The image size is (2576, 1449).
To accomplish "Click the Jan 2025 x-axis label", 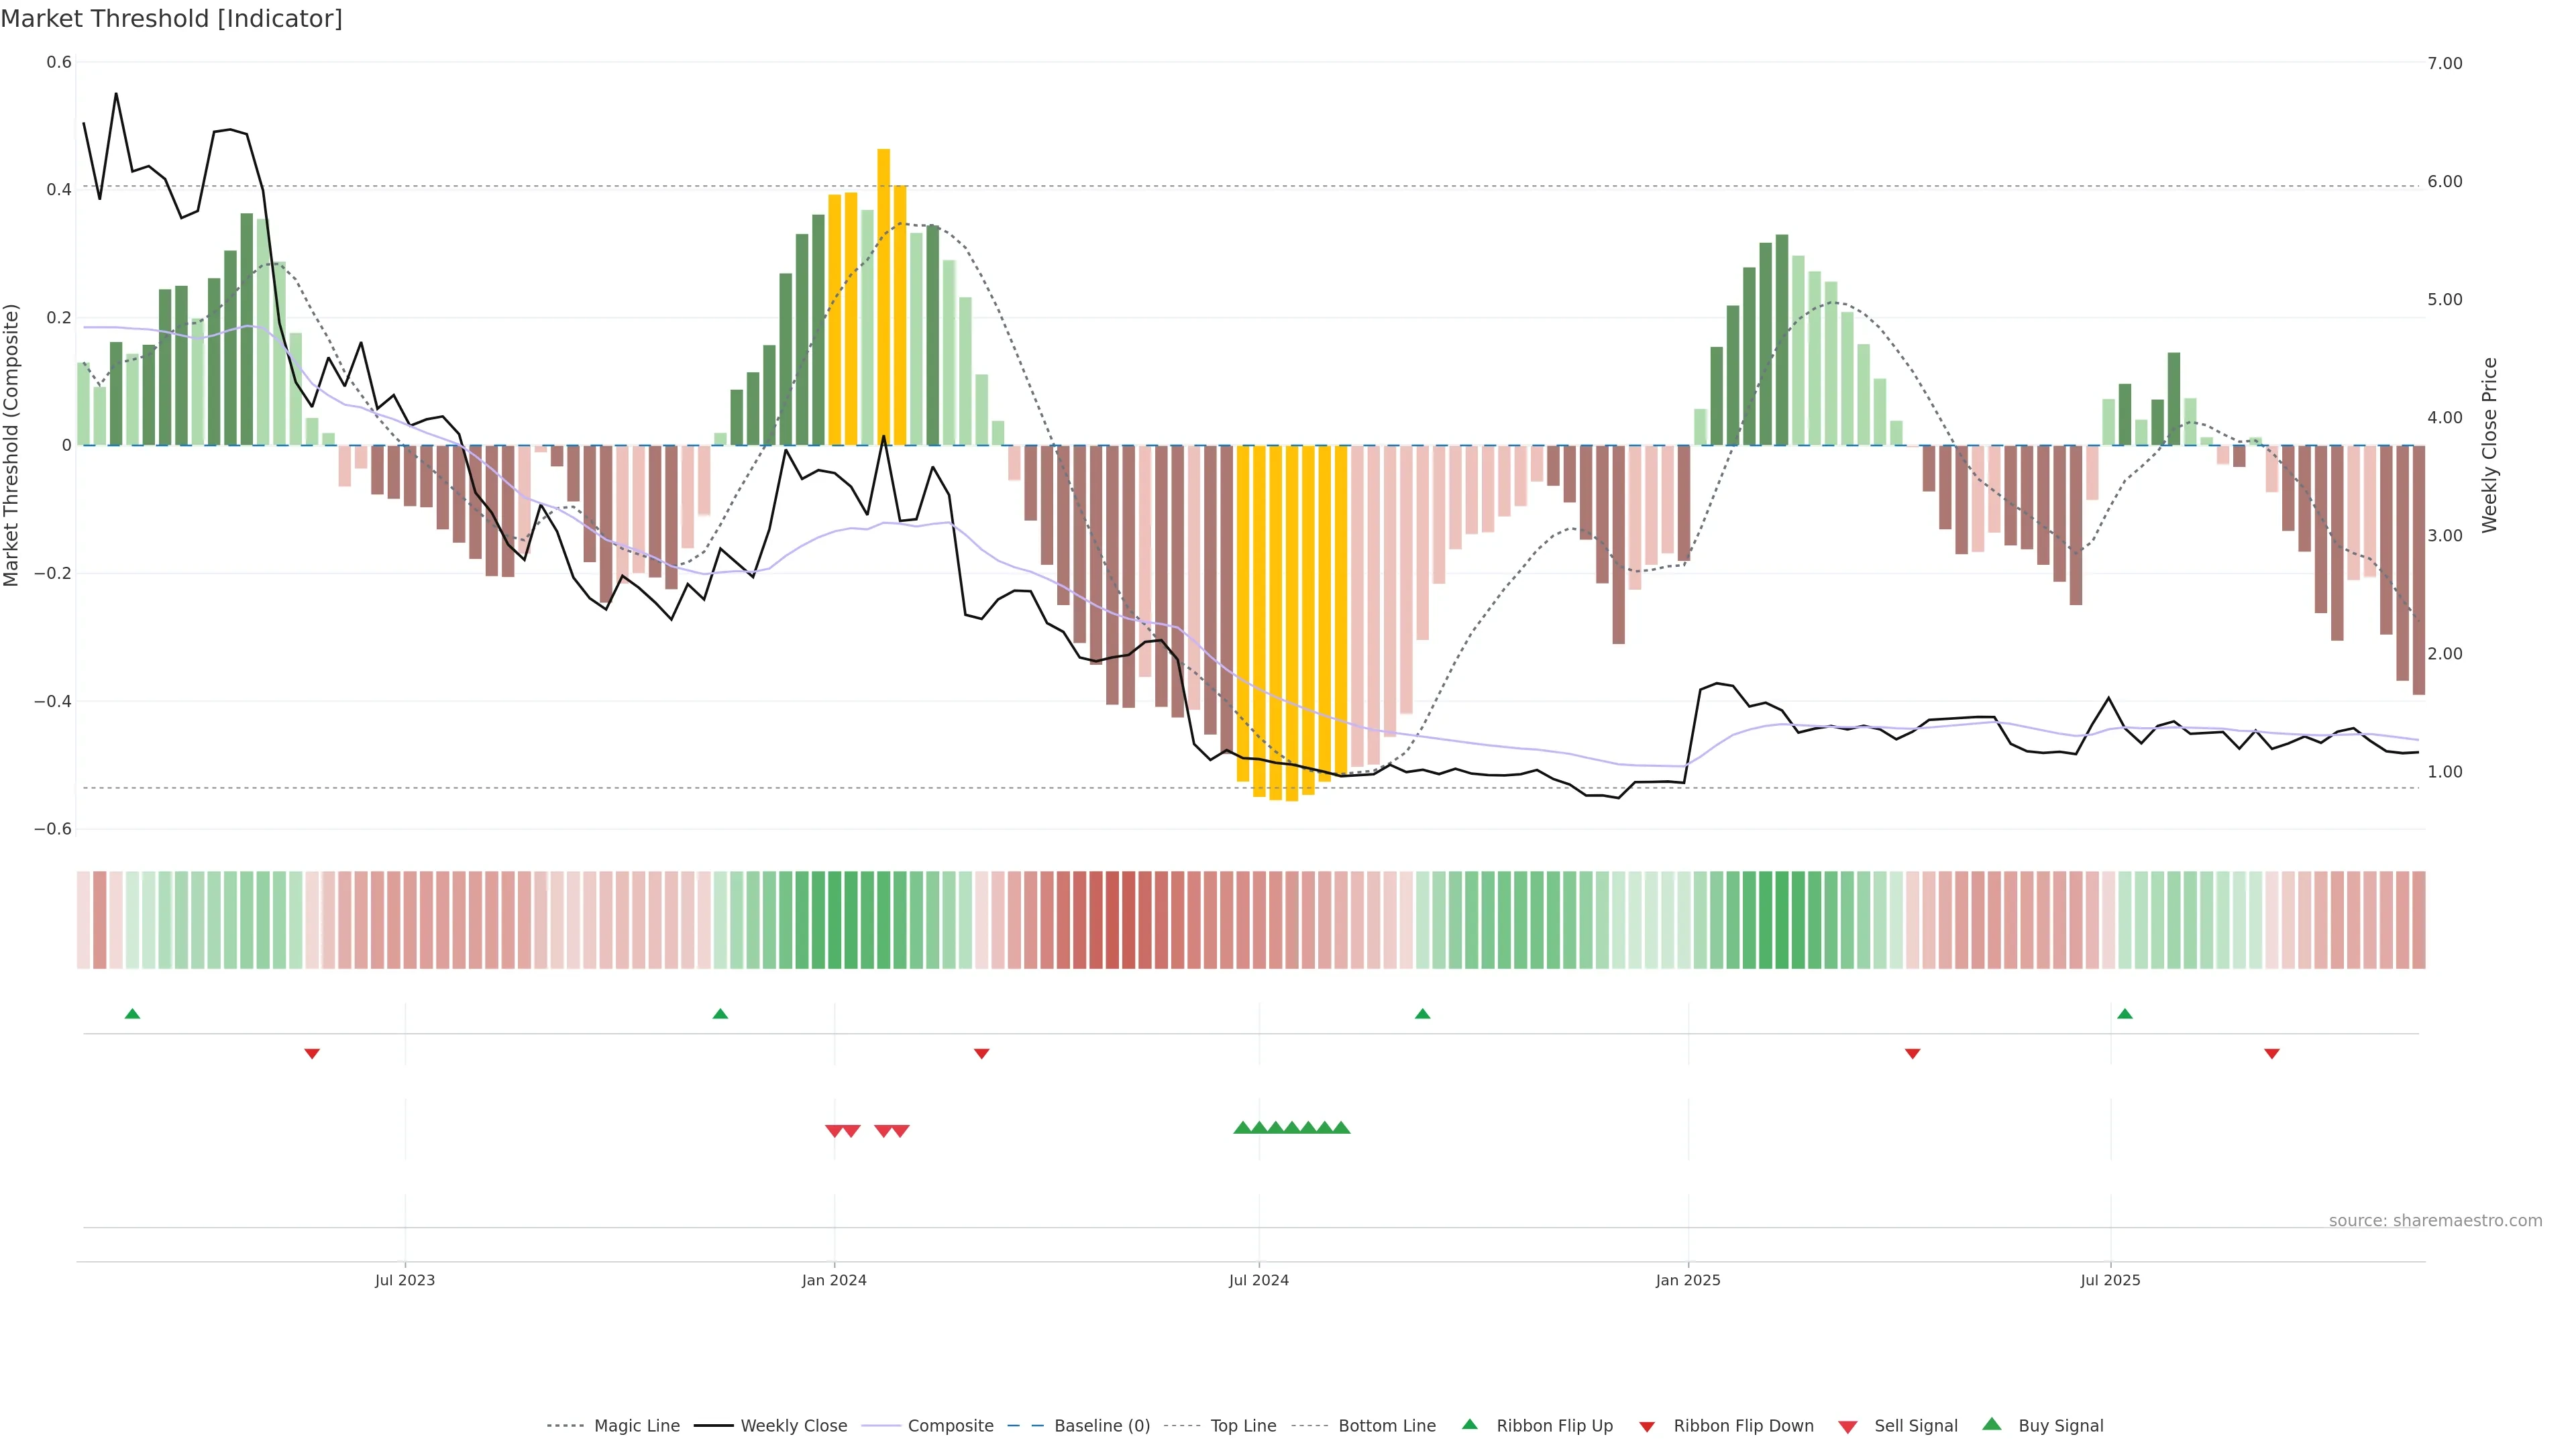I will (x=1688, y=1280).
